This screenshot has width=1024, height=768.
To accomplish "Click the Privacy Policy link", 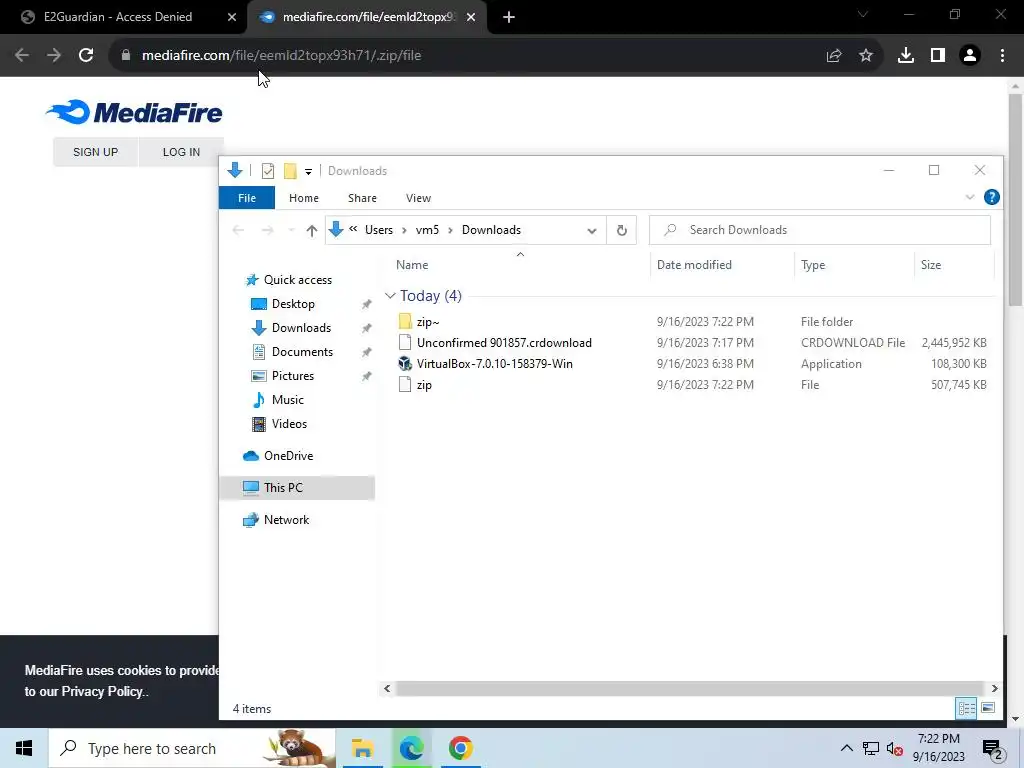I will click(x=102, y=692).
